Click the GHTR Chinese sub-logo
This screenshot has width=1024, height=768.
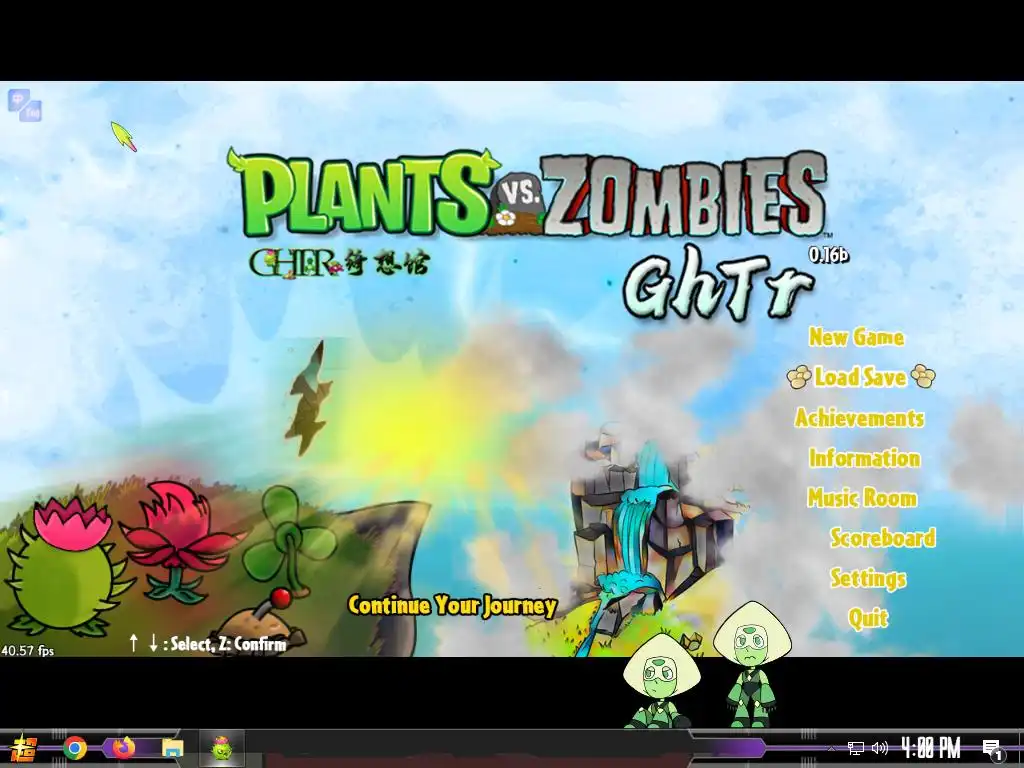339,263
